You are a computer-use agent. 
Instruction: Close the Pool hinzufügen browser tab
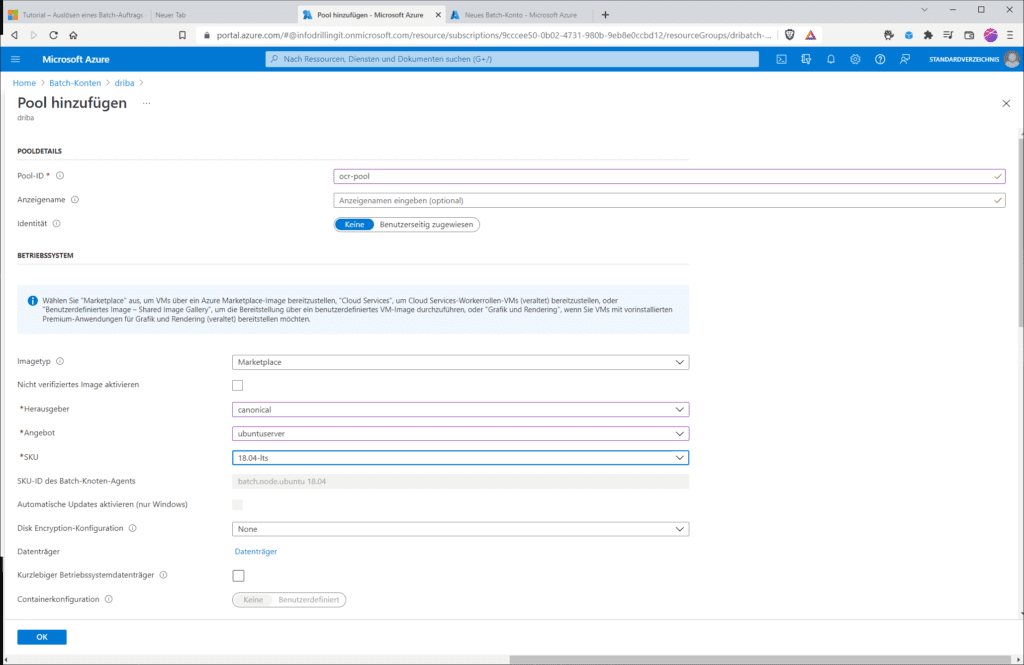(438, 14)
